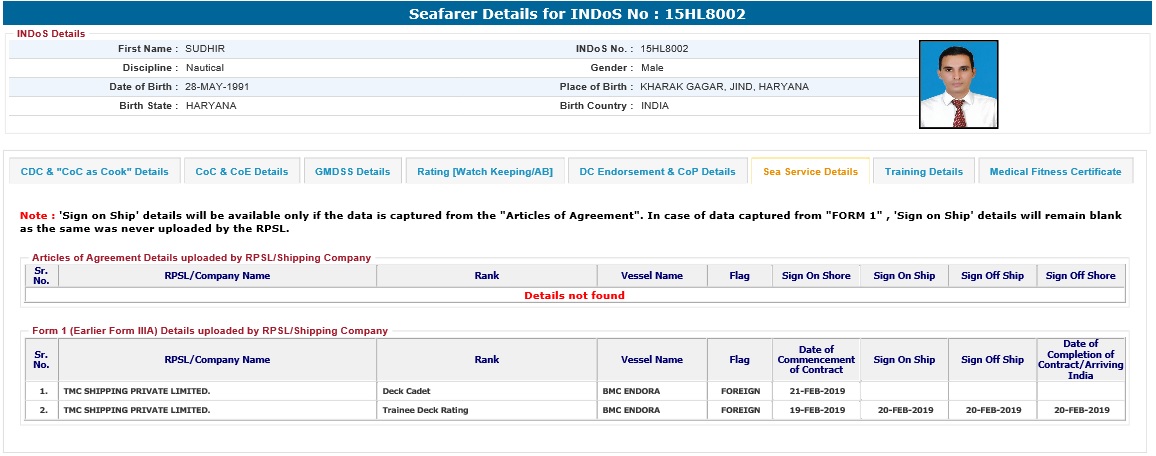This screenshot has height=456, width=1156.
Task: Click the Sea Service Details tab
Action: coord(810,171)
